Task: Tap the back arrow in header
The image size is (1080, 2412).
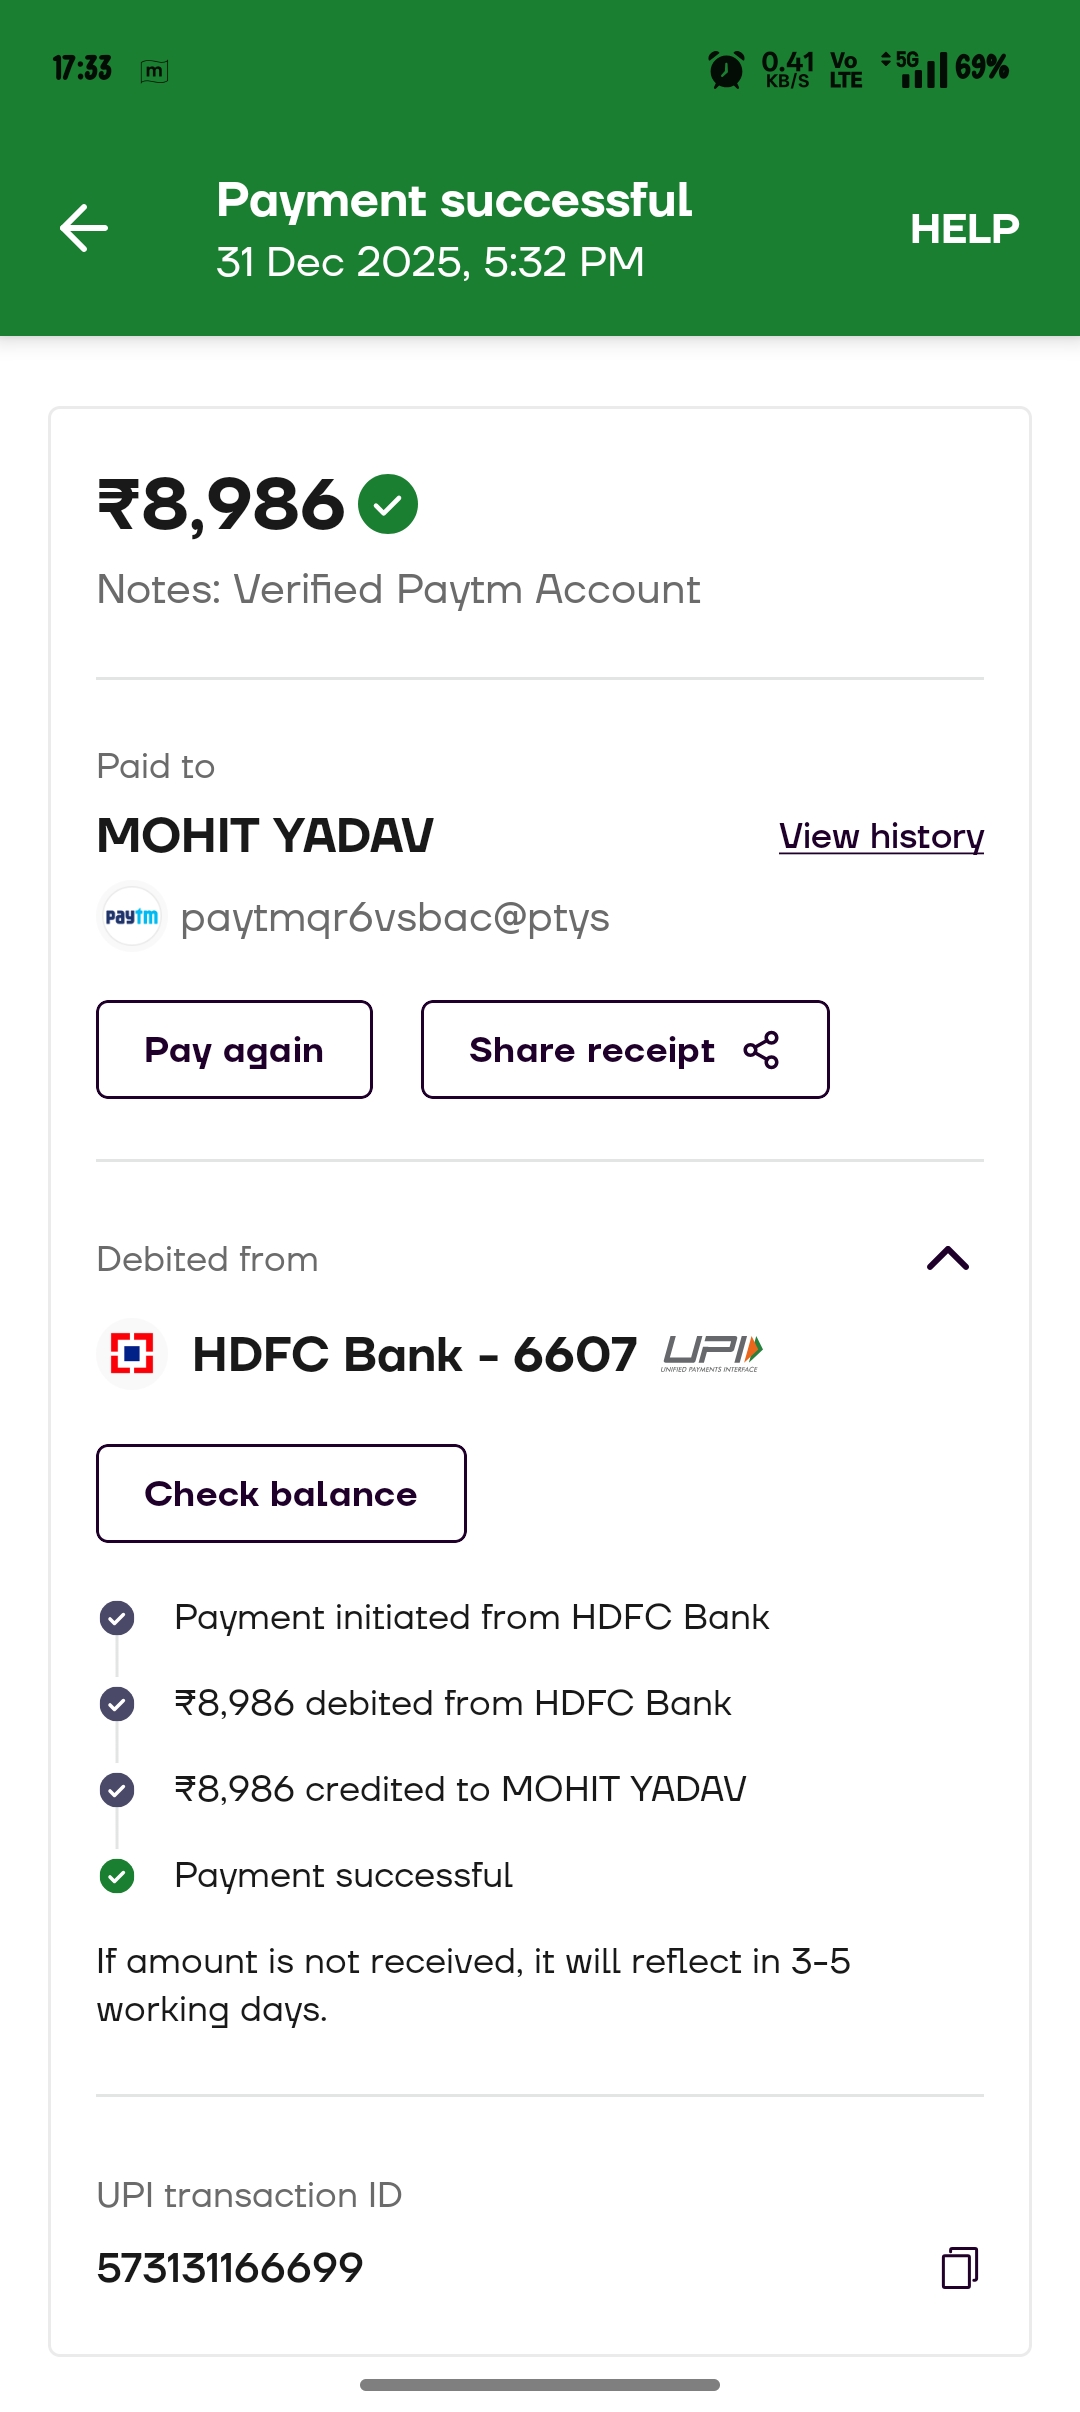Action: point(84,228)
